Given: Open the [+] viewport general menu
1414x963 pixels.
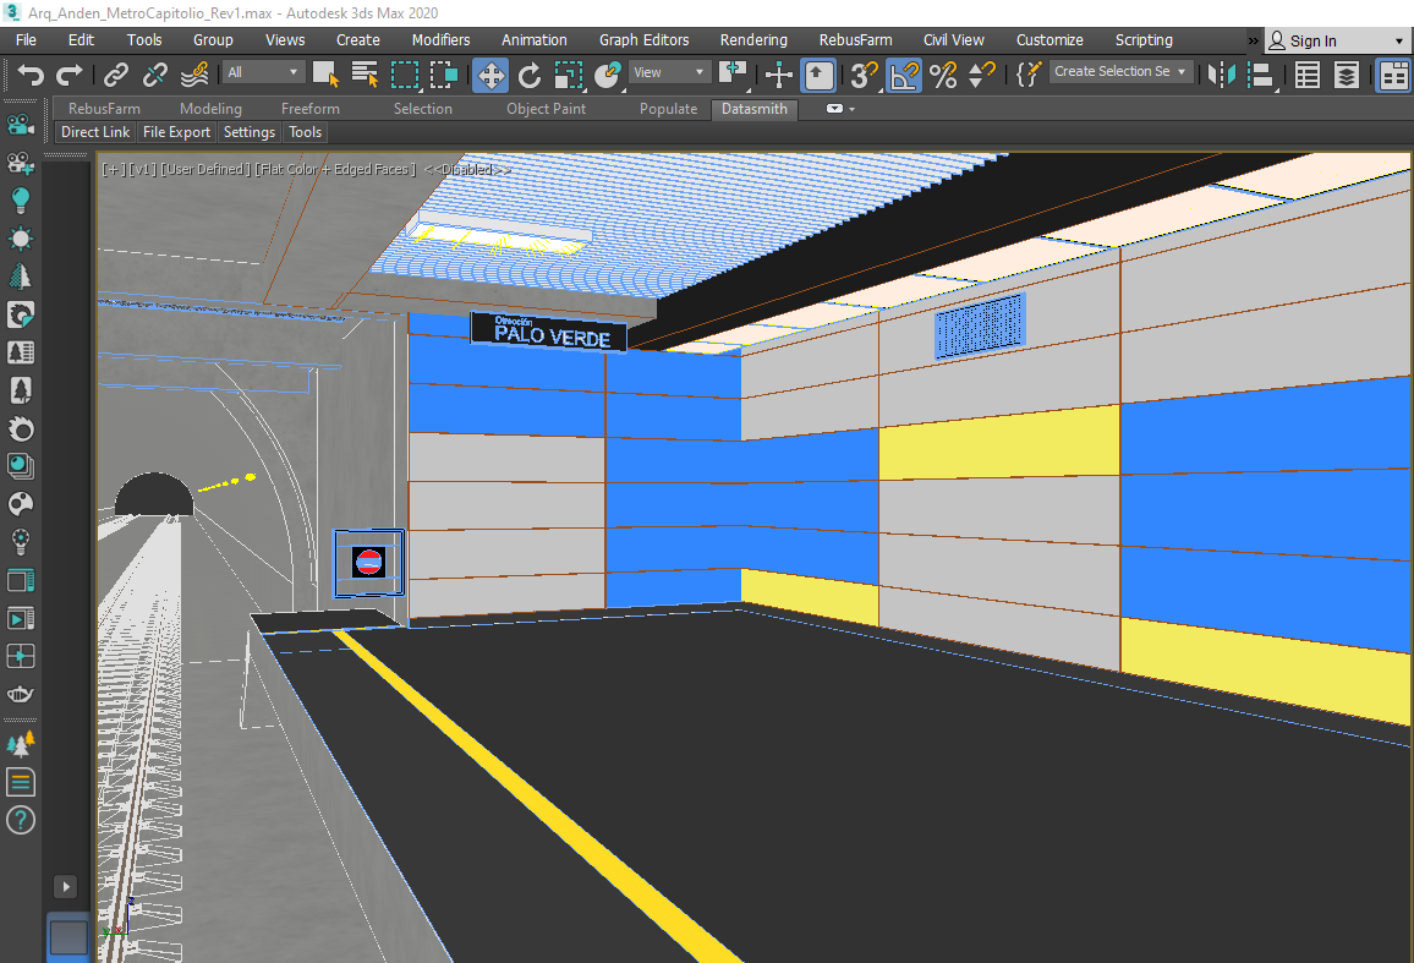Looking at the screenshot, I should pyautogui.click(x=112, y=170).
